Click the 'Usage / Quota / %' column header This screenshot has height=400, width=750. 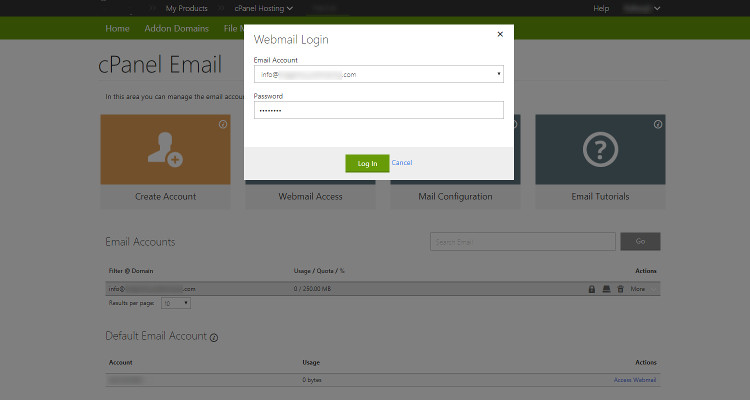coord(319,271)
